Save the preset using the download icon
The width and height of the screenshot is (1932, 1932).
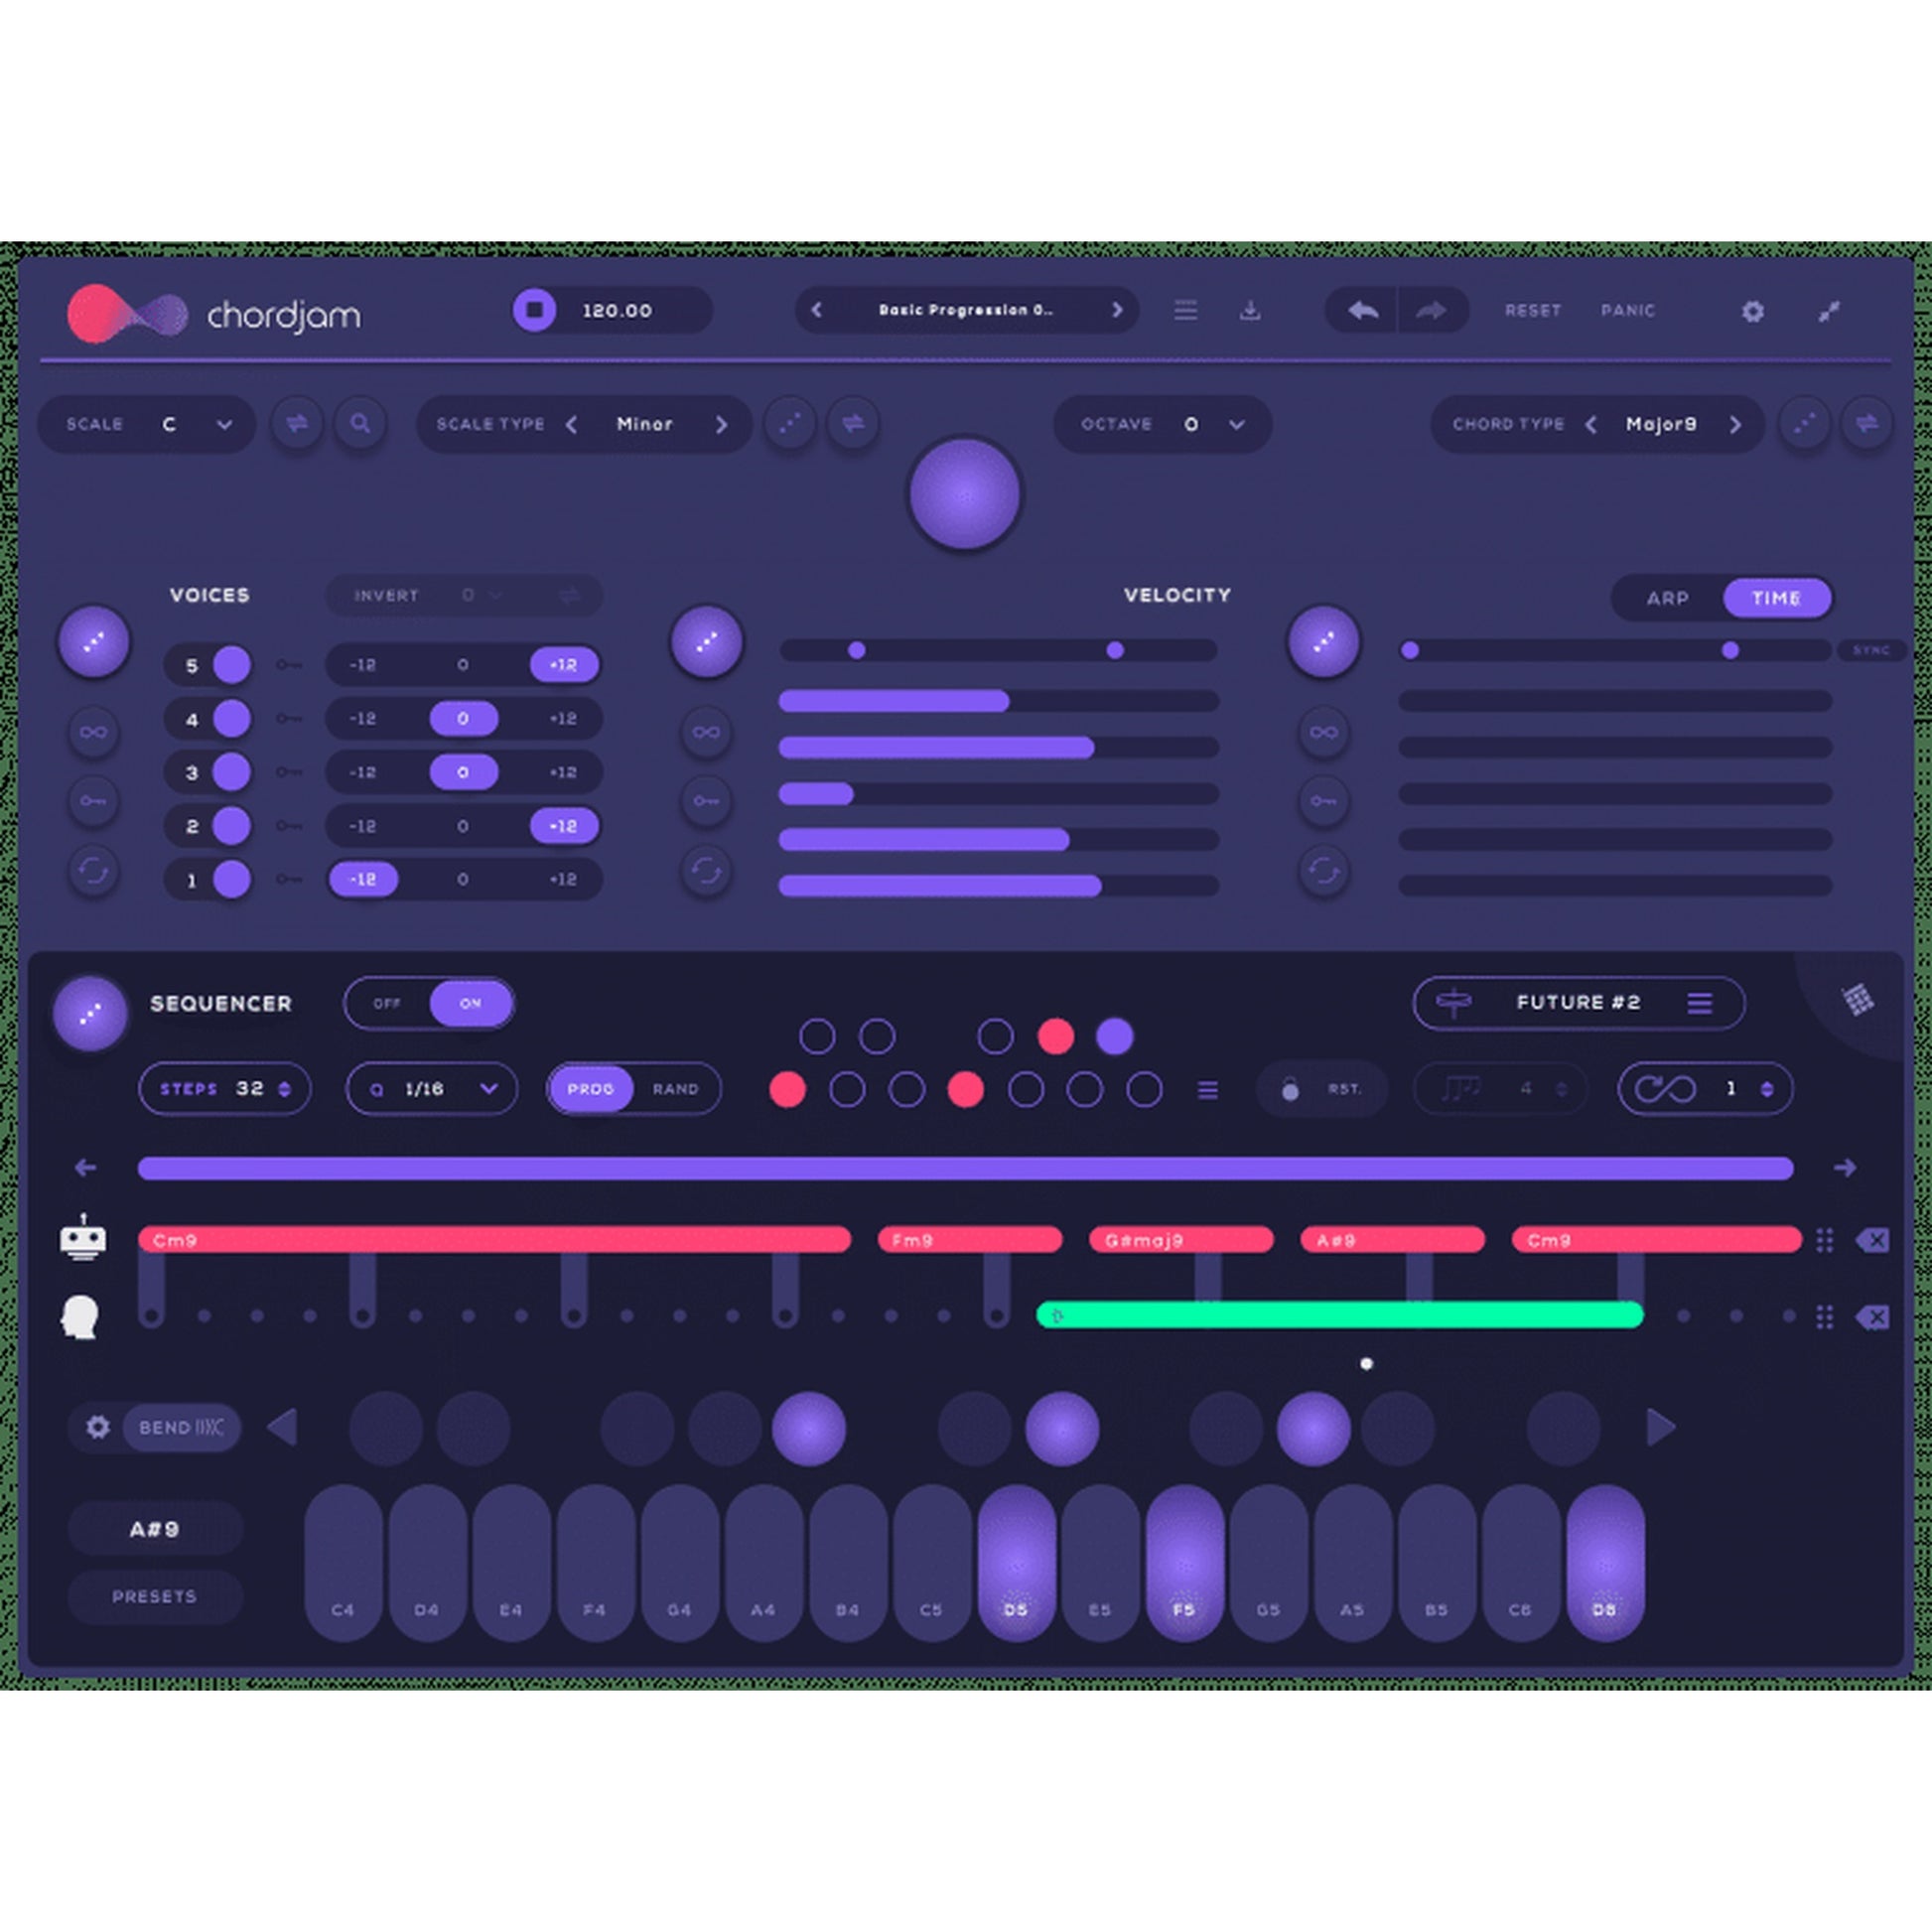[1253, 311]
